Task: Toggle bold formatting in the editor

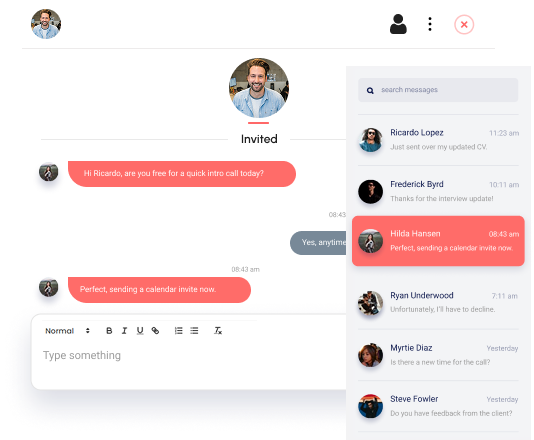Action: click(109, 331)
